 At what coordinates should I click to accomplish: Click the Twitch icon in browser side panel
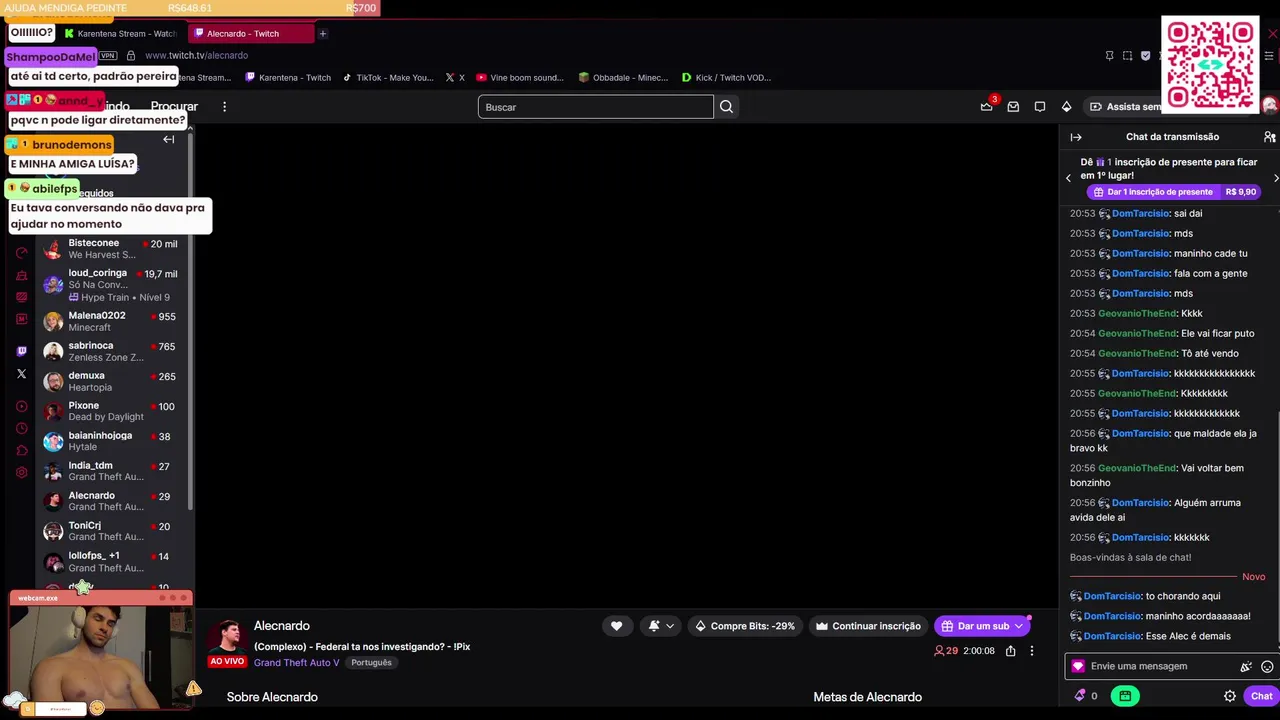(22, 351)
